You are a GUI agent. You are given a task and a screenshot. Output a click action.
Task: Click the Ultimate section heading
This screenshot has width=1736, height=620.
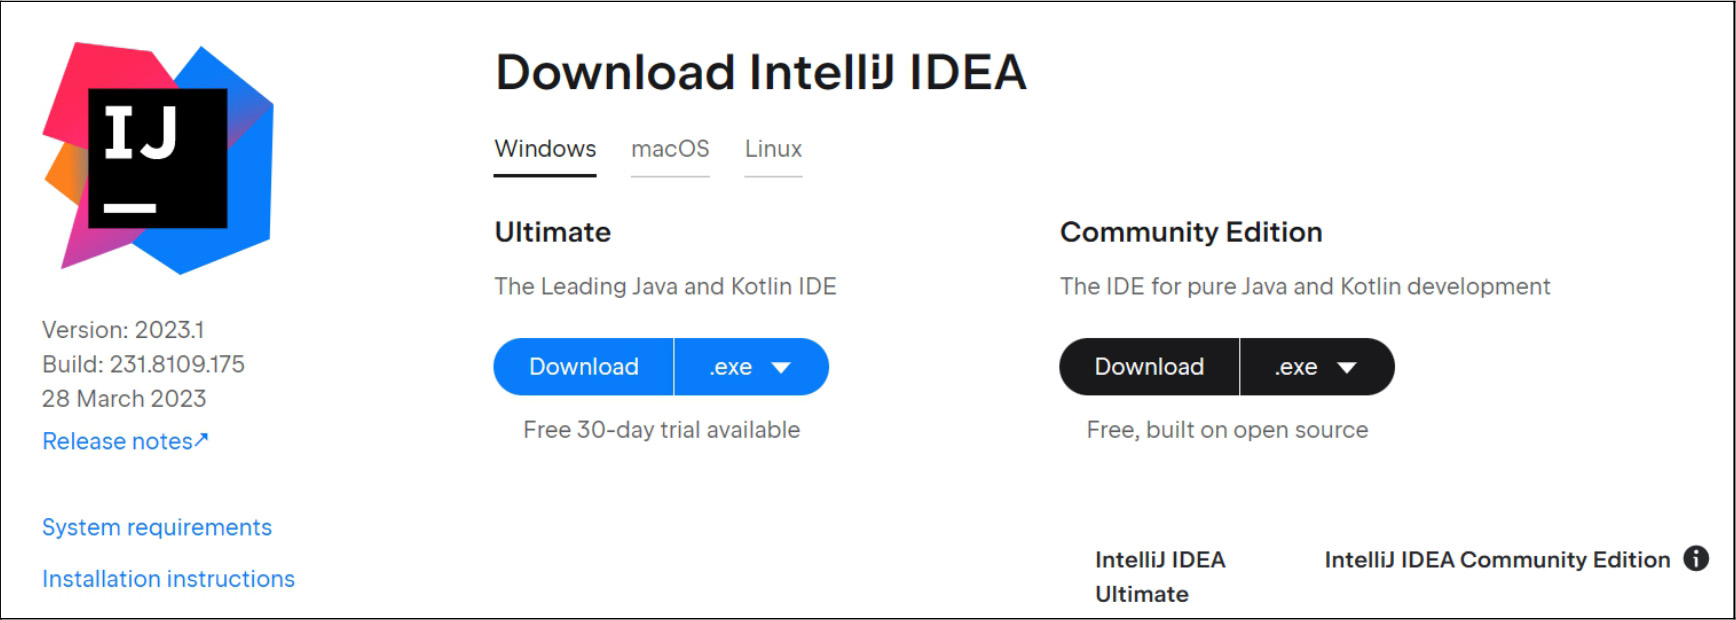[x=553, y=232]
